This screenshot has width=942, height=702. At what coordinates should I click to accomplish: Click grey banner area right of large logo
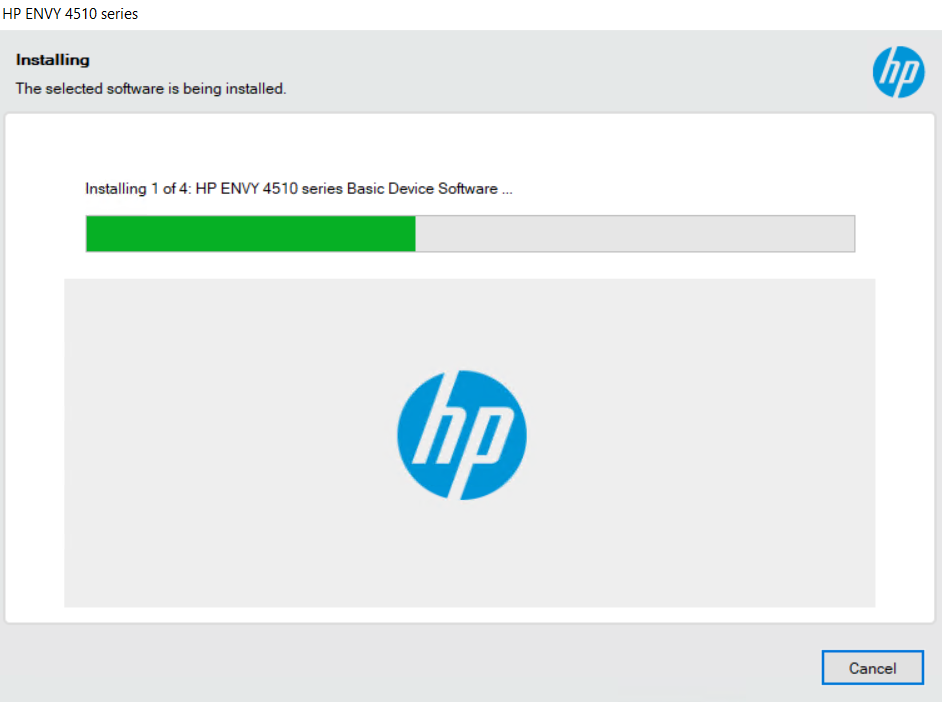click(x=700, y=440)
